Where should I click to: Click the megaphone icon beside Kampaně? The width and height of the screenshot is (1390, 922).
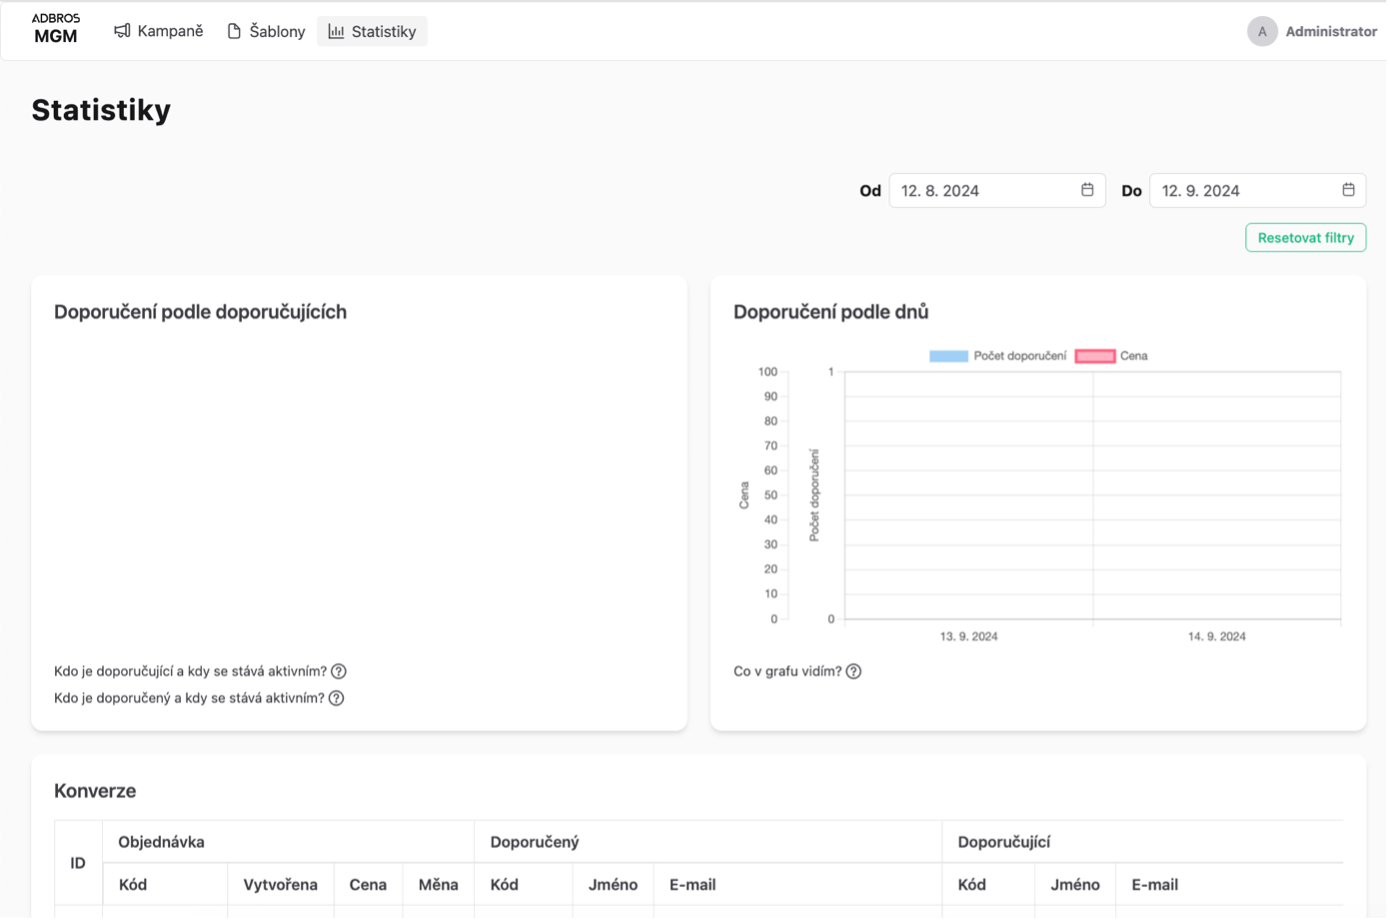(122, 31)
